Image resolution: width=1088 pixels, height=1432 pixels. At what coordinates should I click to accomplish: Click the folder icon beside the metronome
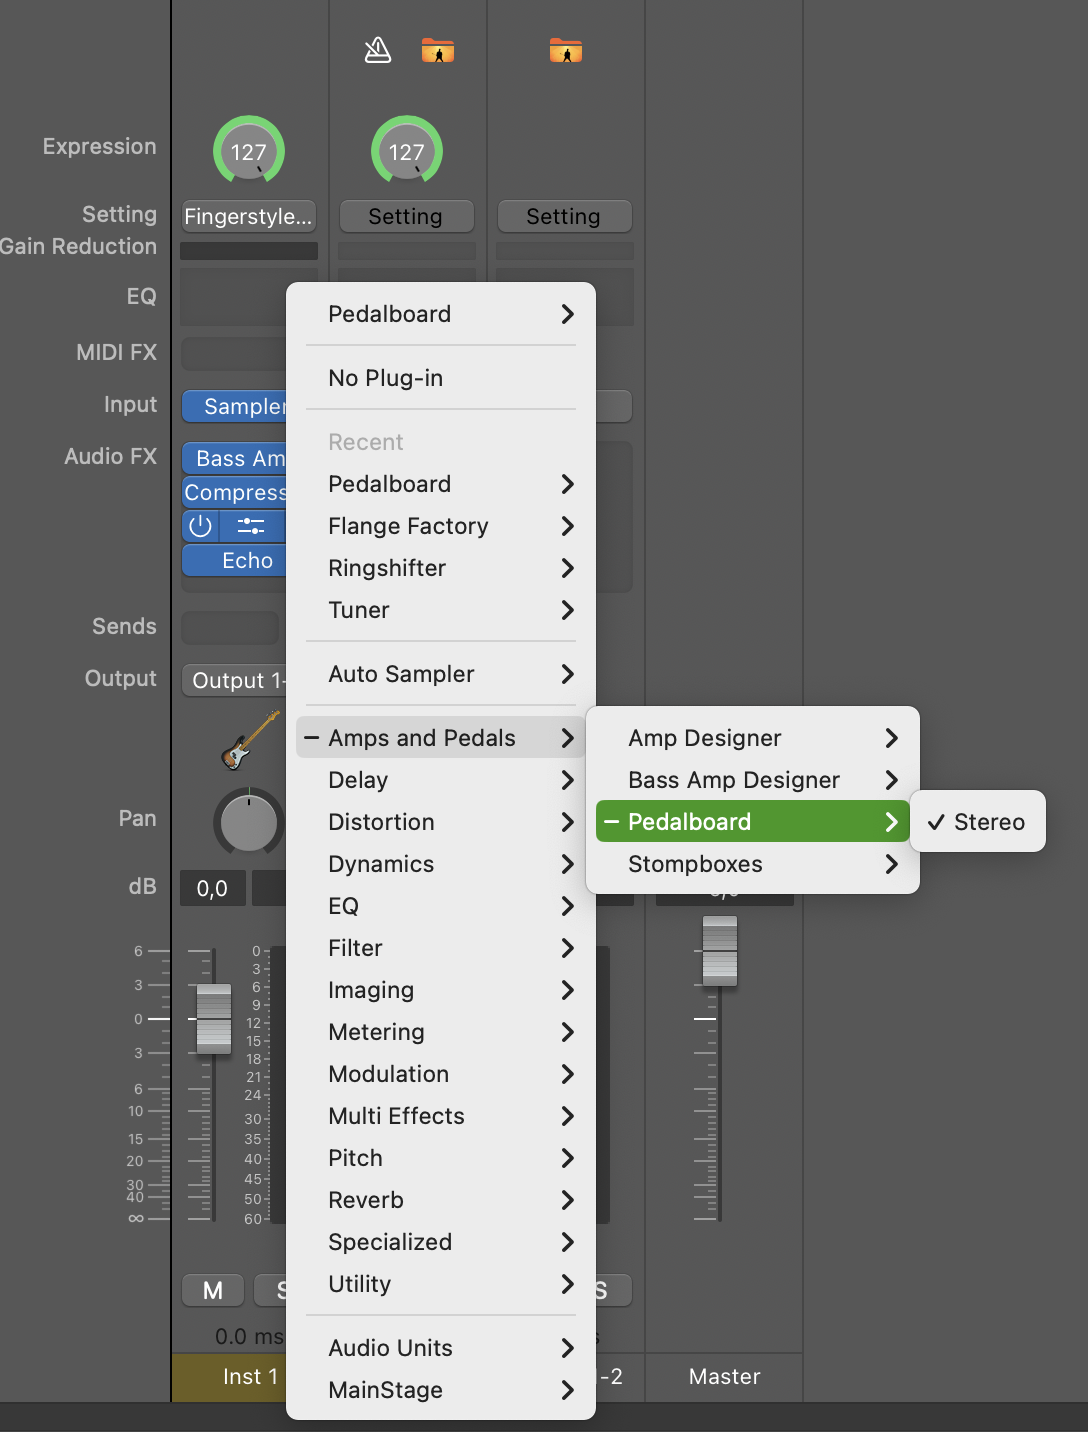coord(438,50)
